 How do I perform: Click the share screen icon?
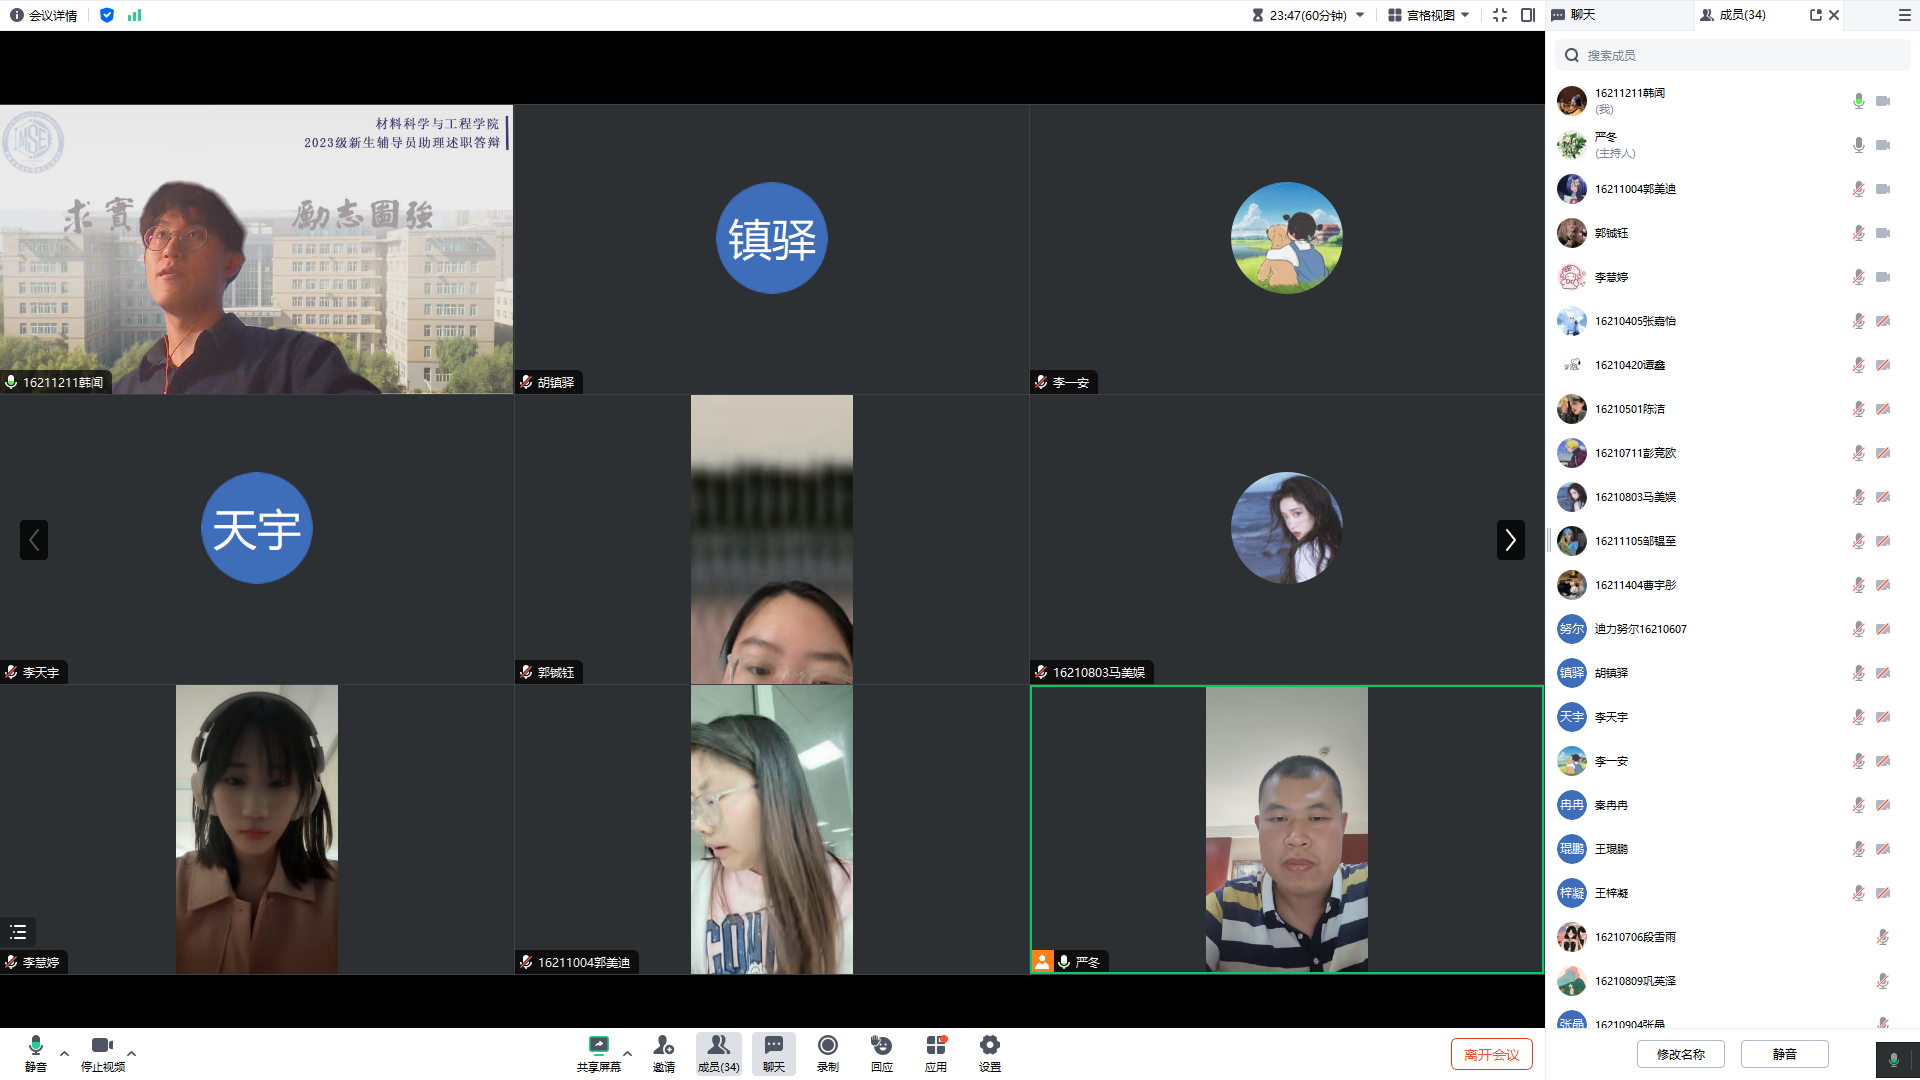pyautogui.click(x=598, y=1046)
